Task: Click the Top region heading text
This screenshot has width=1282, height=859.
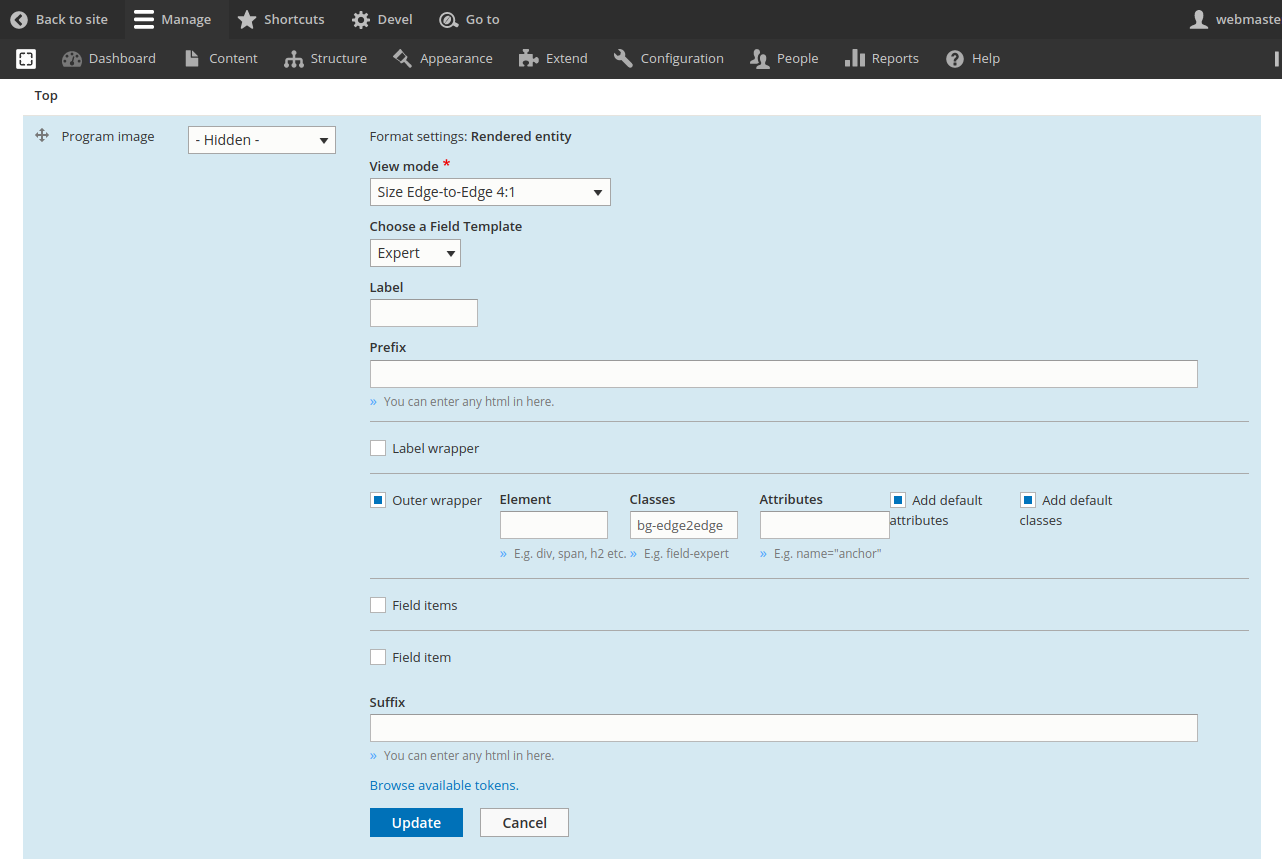Action: click(46, 96)
